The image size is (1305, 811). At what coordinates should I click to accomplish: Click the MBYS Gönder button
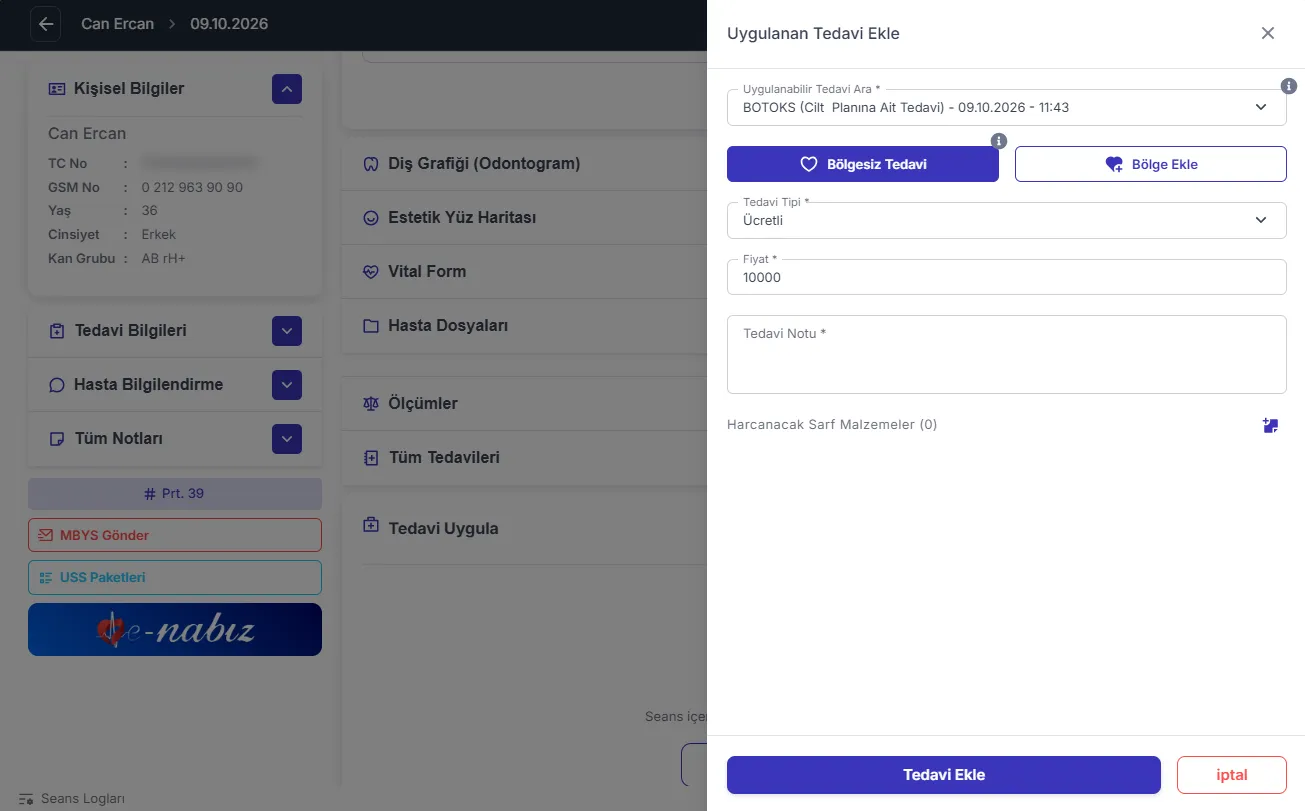pos(175,535)
